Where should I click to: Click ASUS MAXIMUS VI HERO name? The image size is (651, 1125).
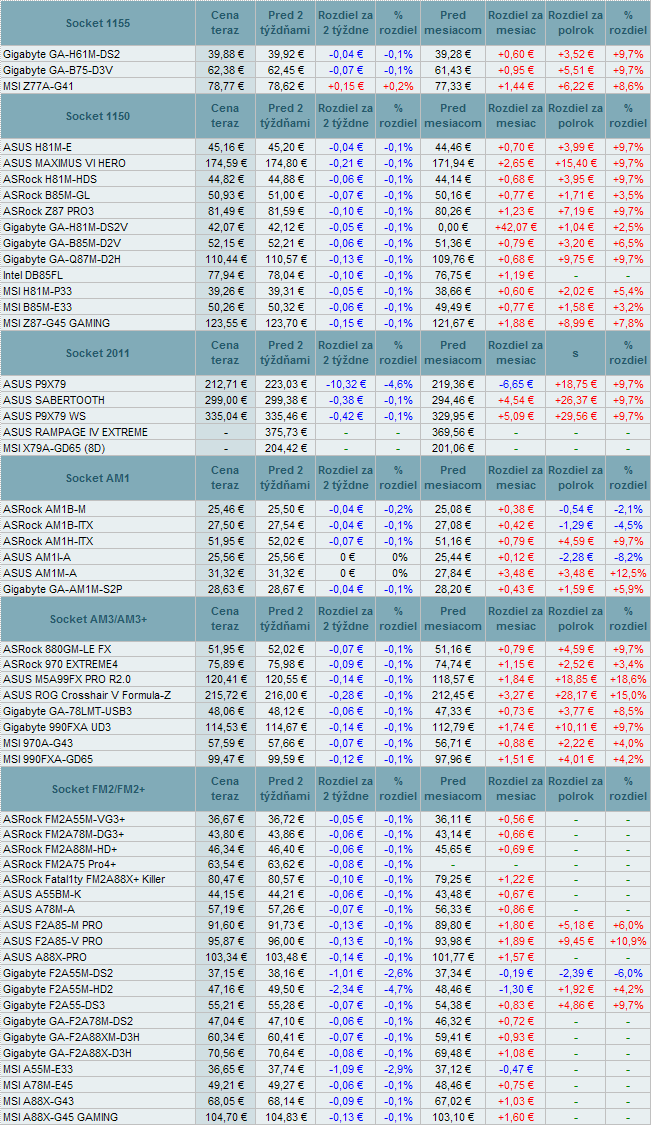(x=65, y=163)
